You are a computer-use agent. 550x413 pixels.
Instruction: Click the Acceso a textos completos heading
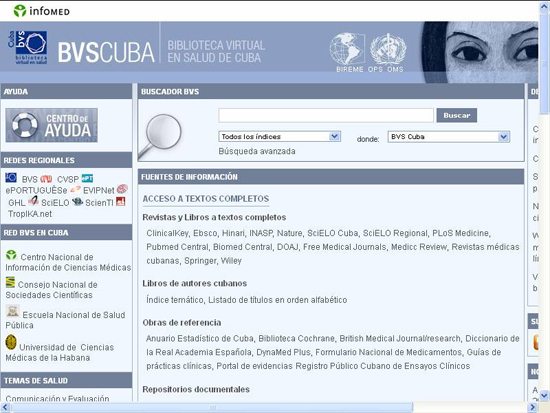(206, 199)
